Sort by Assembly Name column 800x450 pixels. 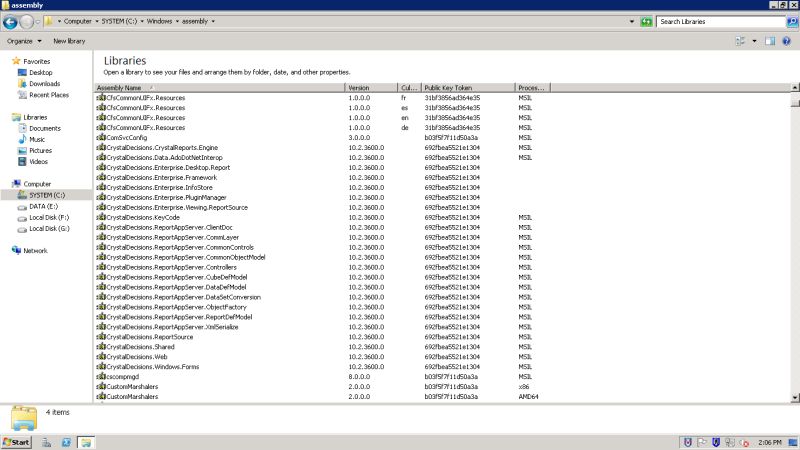220,88
